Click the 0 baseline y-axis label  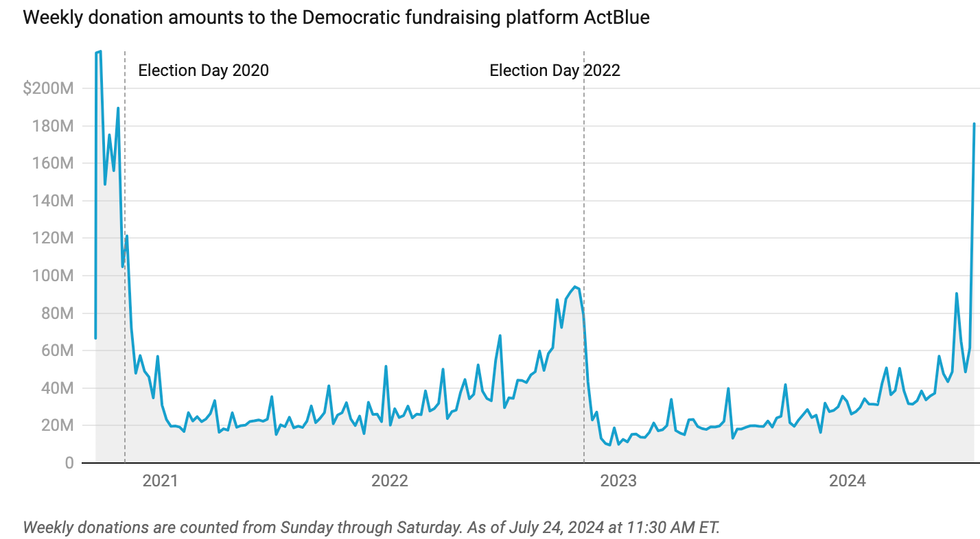pos(68,463)
